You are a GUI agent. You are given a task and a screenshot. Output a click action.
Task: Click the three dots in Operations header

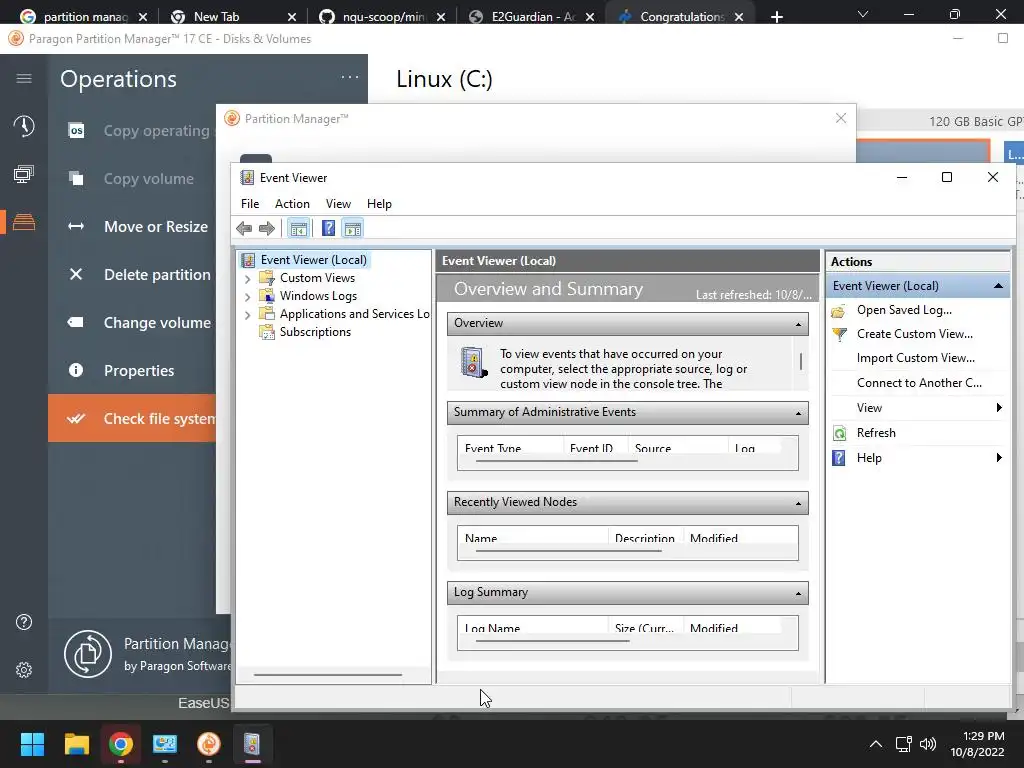pyautogui.click(x=350, y=78)
